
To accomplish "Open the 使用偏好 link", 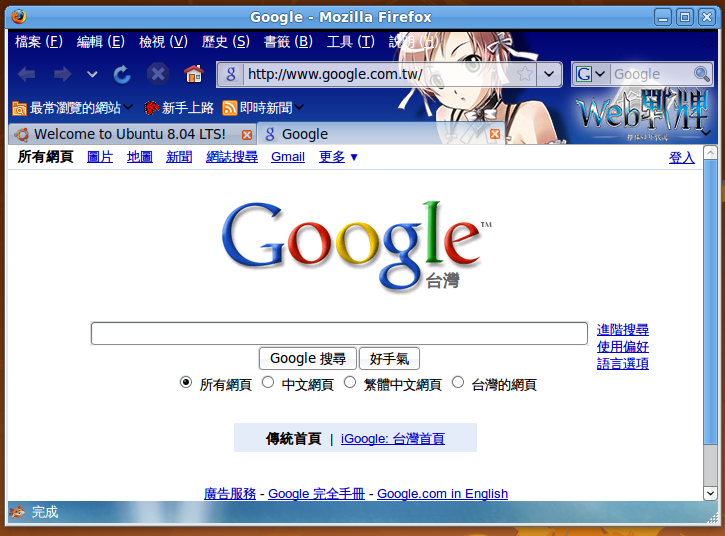I will 622,347.
